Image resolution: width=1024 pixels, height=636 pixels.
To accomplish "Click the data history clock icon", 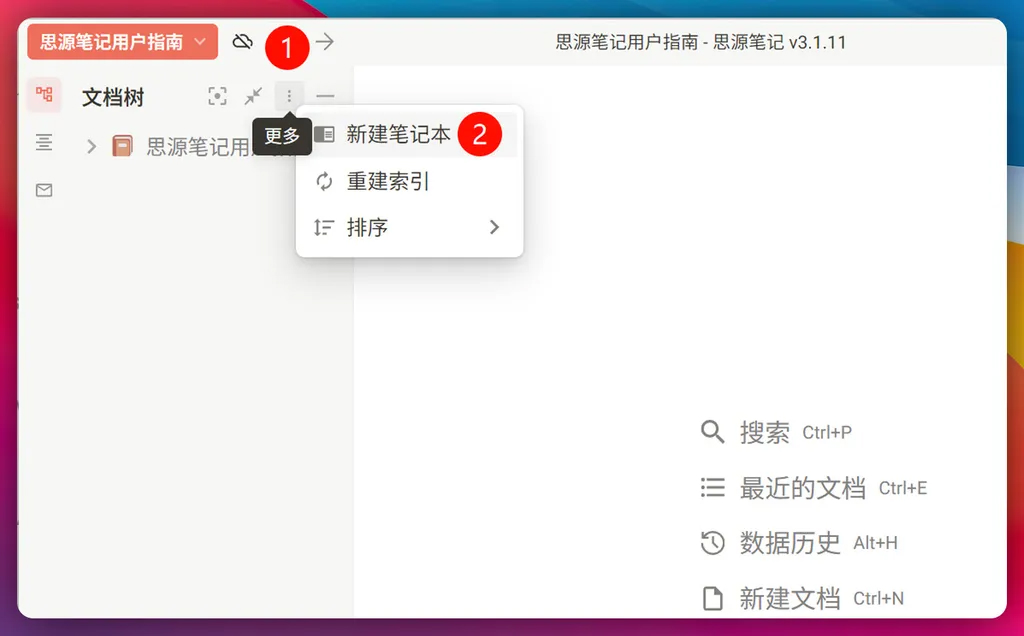I will click(712, 543).
